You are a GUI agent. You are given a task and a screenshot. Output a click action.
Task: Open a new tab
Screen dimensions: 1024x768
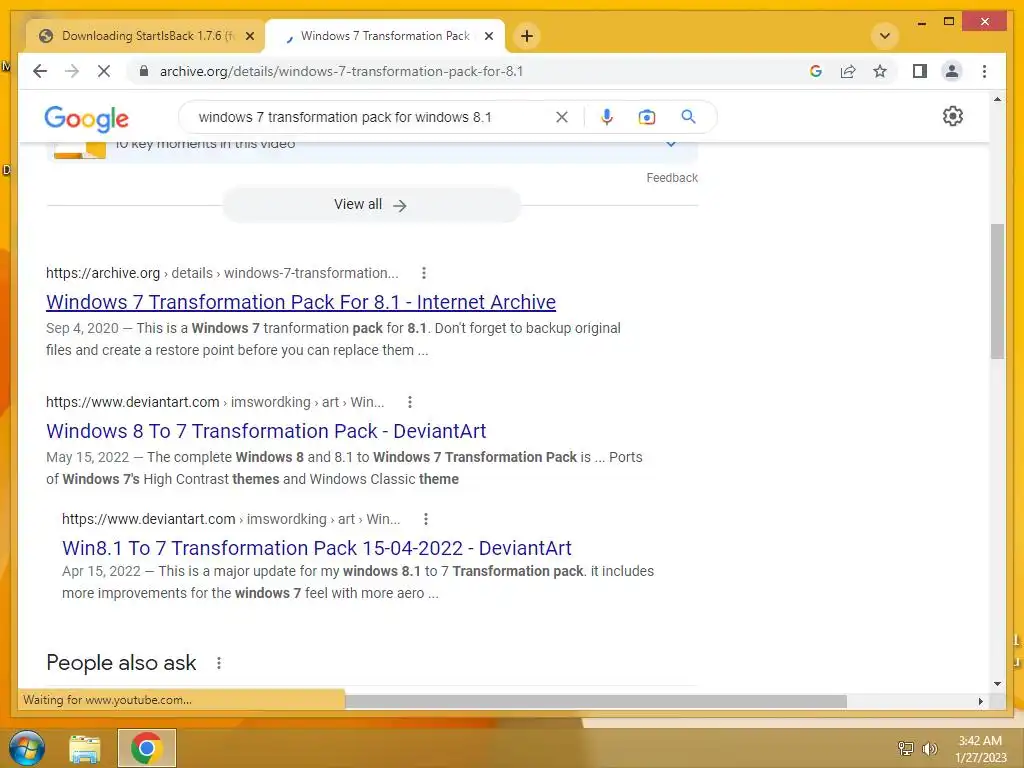(x=527, y=36)
